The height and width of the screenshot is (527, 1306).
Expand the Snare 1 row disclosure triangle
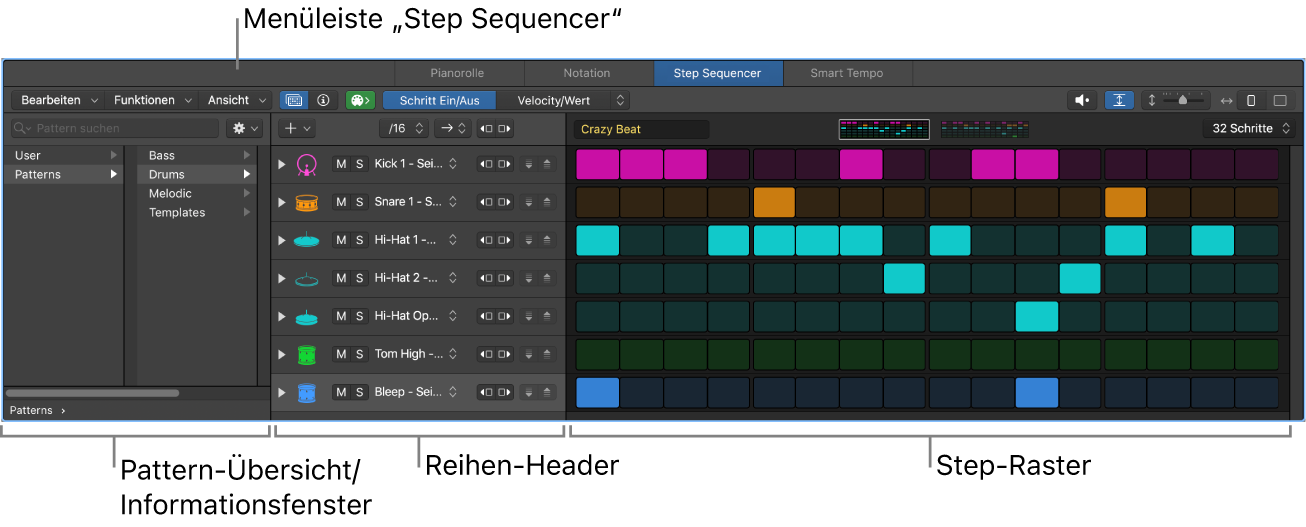pos(282,202)
